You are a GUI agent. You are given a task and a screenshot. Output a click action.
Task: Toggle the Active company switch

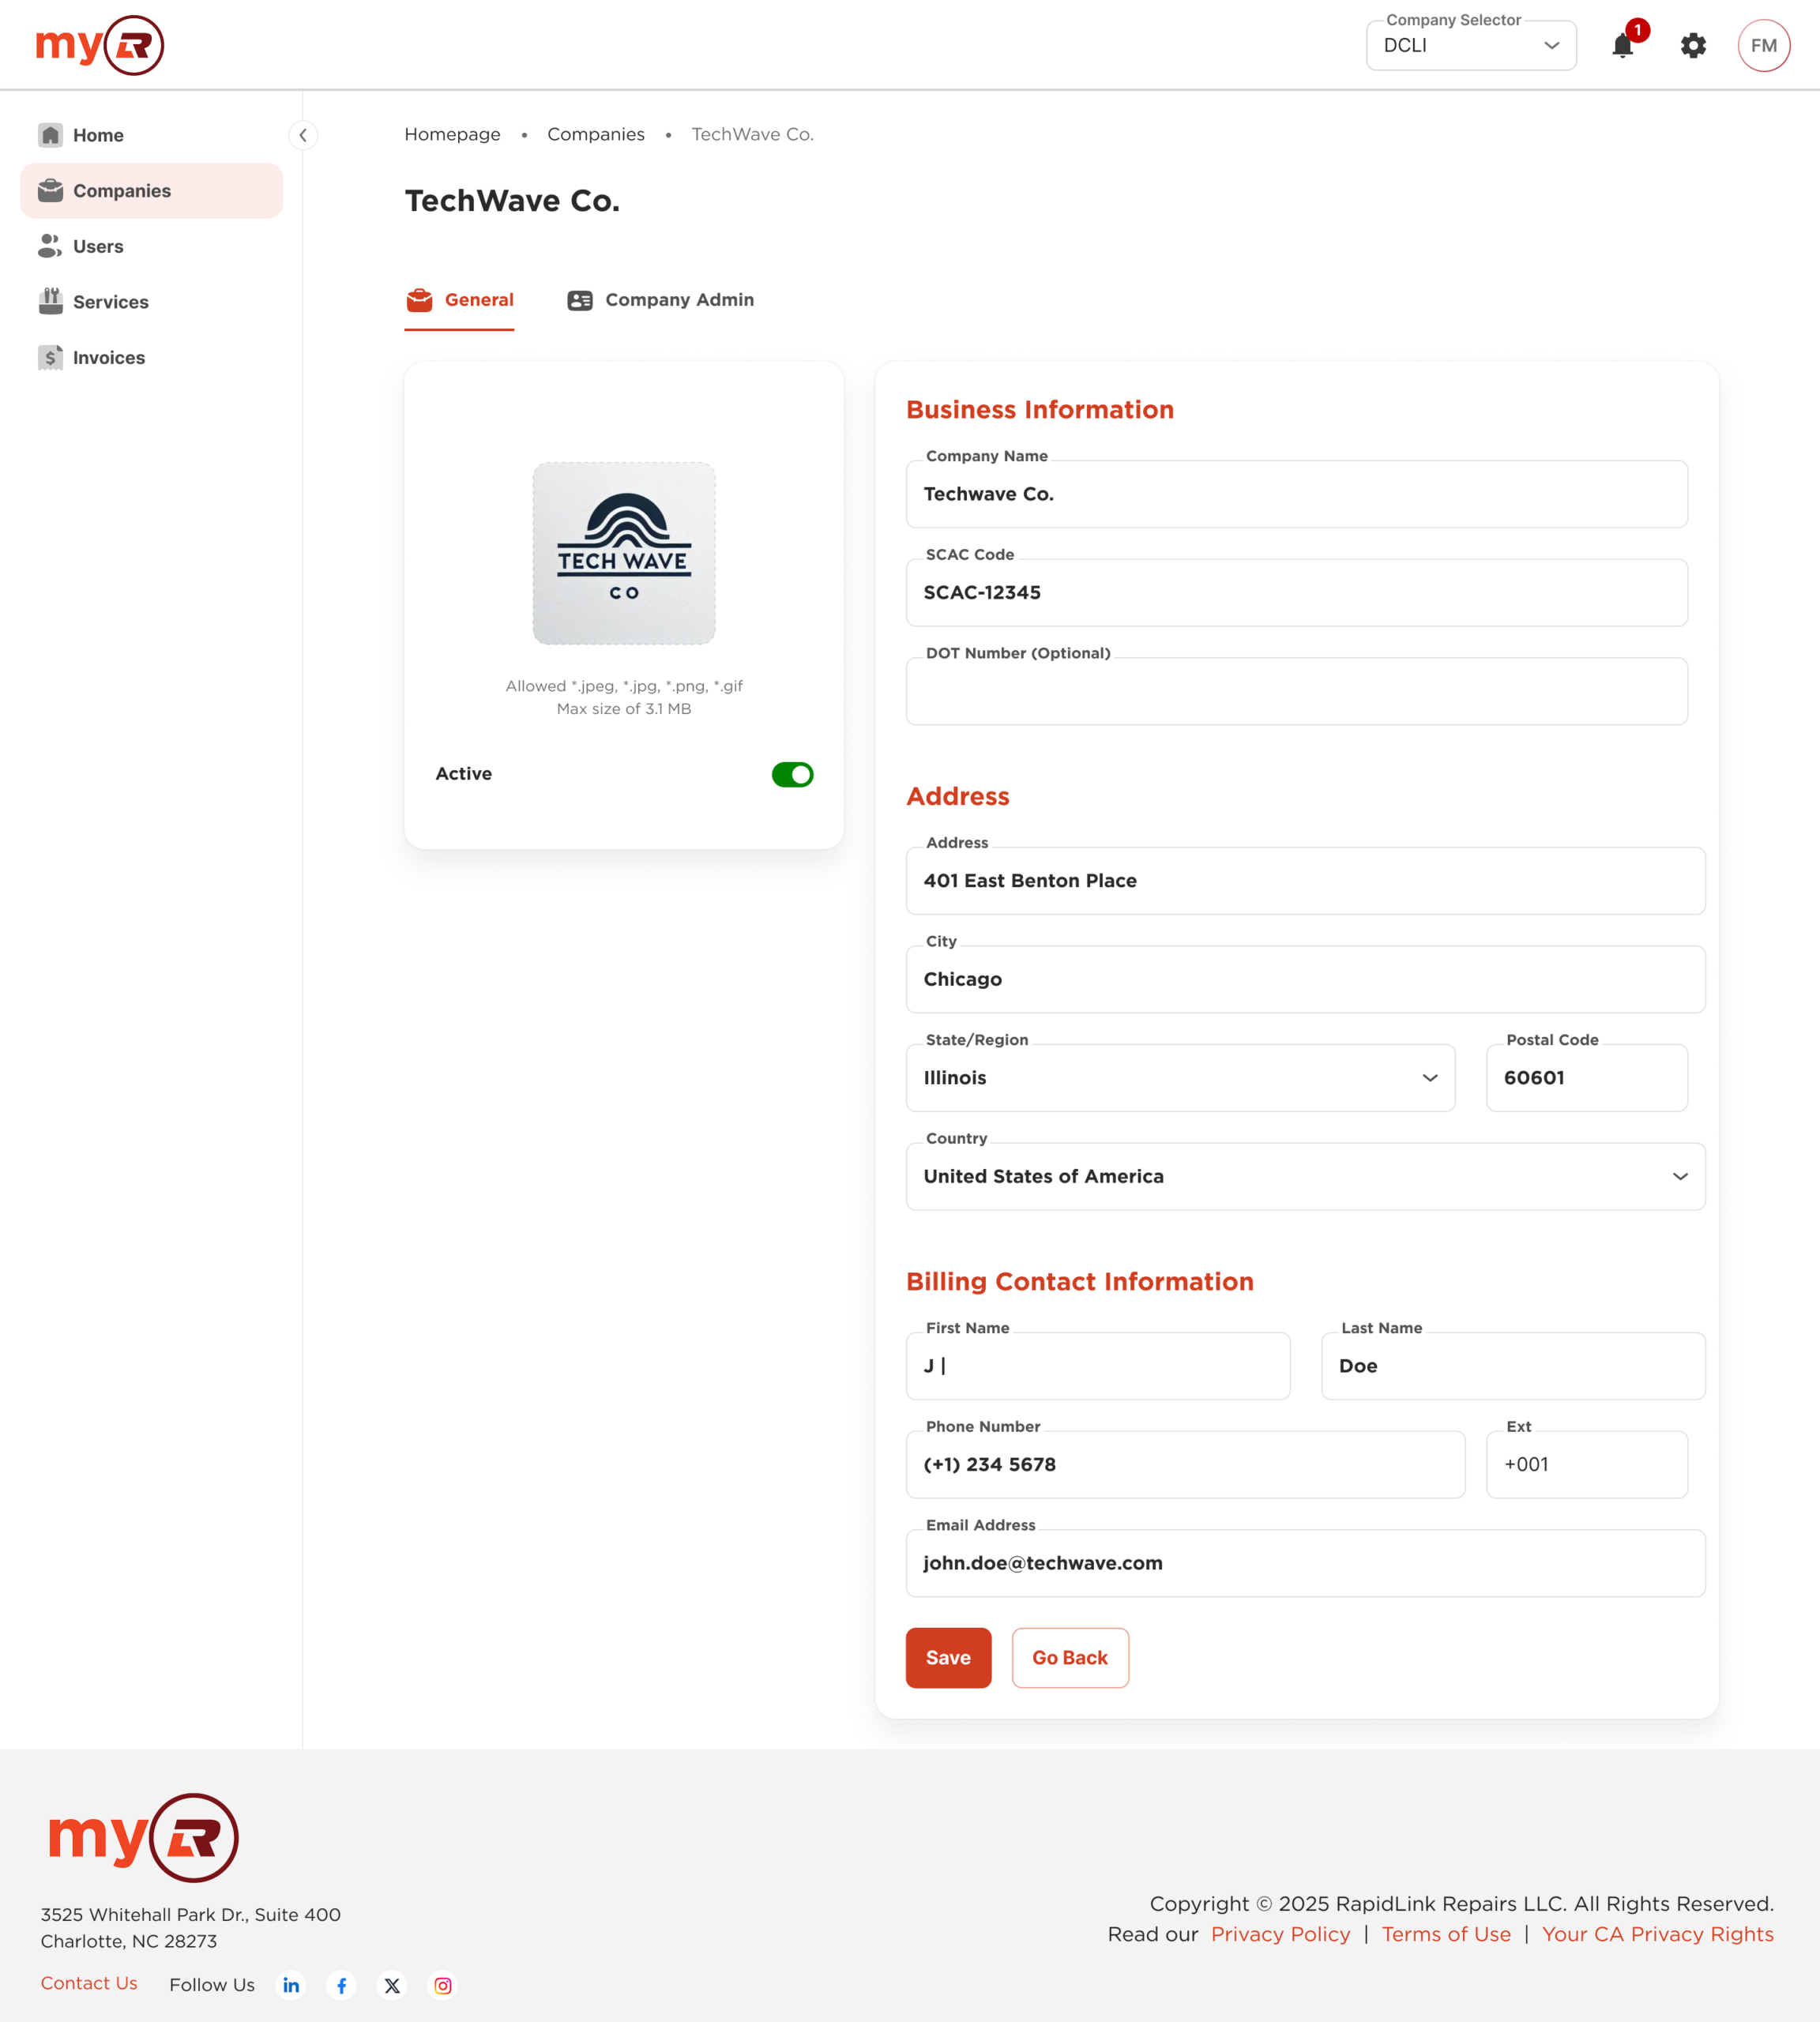point(792,774)
